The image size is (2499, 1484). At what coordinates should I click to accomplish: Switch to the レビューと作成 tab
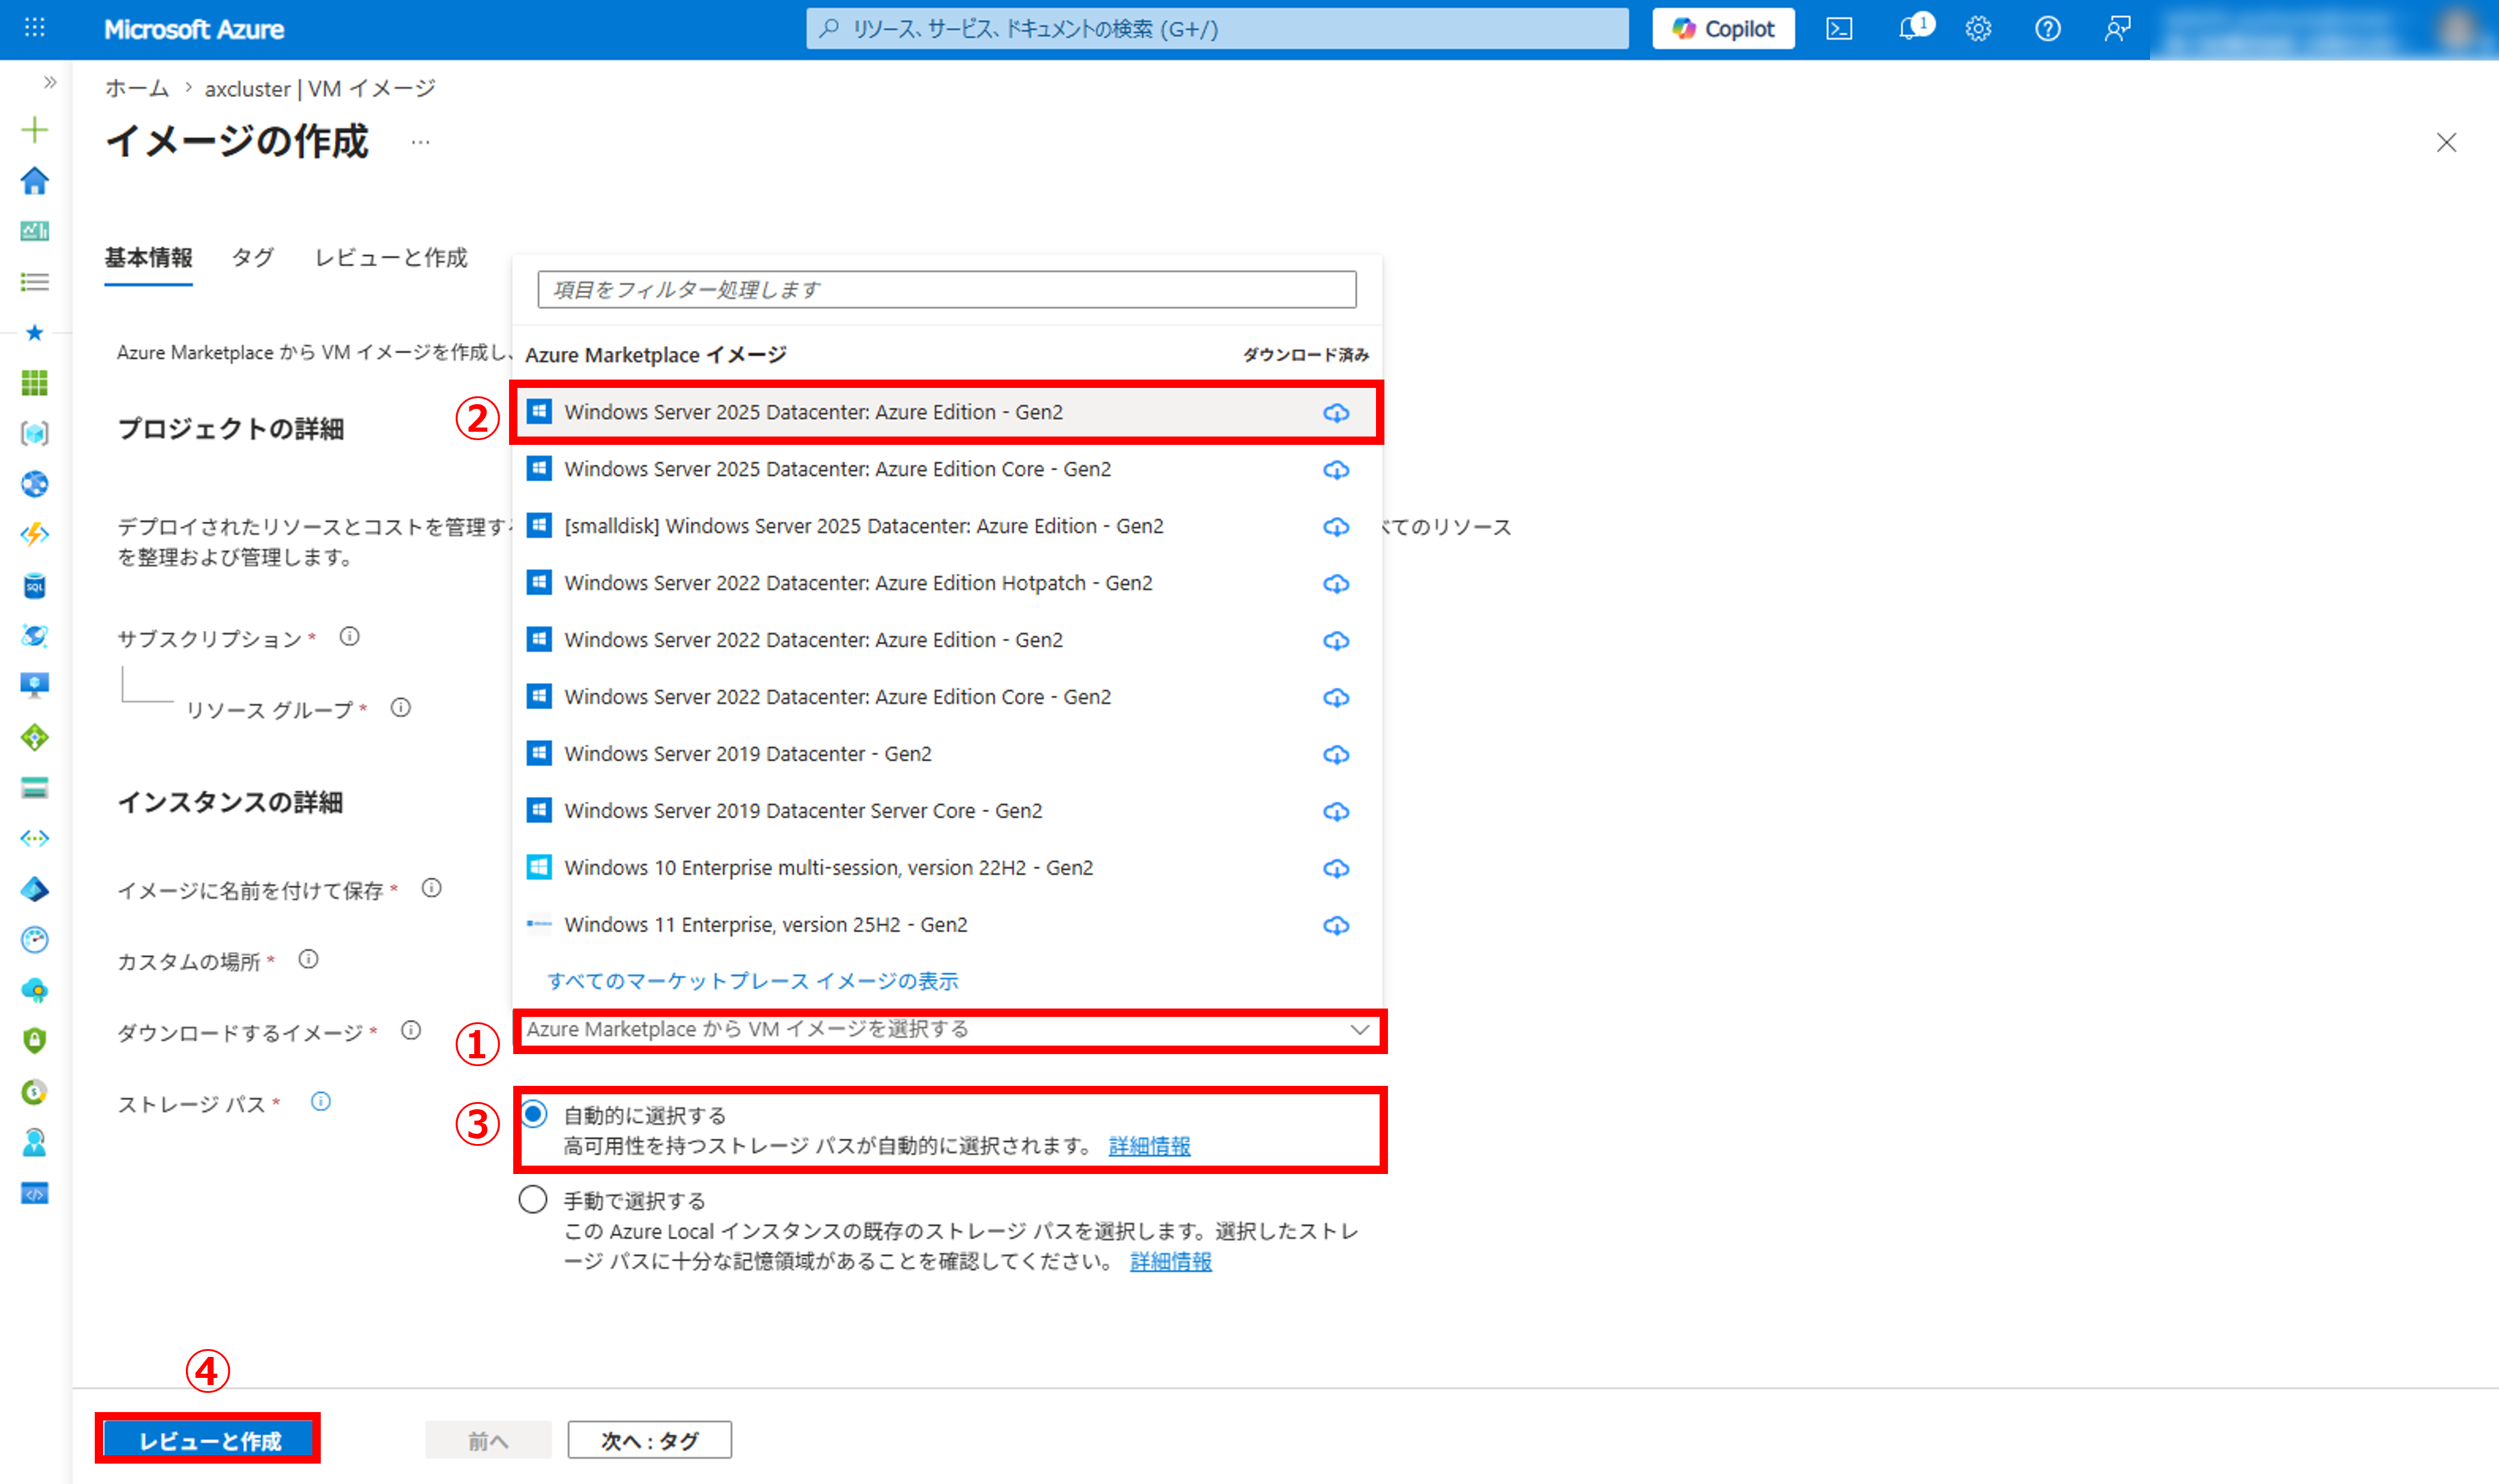point(391,258)
